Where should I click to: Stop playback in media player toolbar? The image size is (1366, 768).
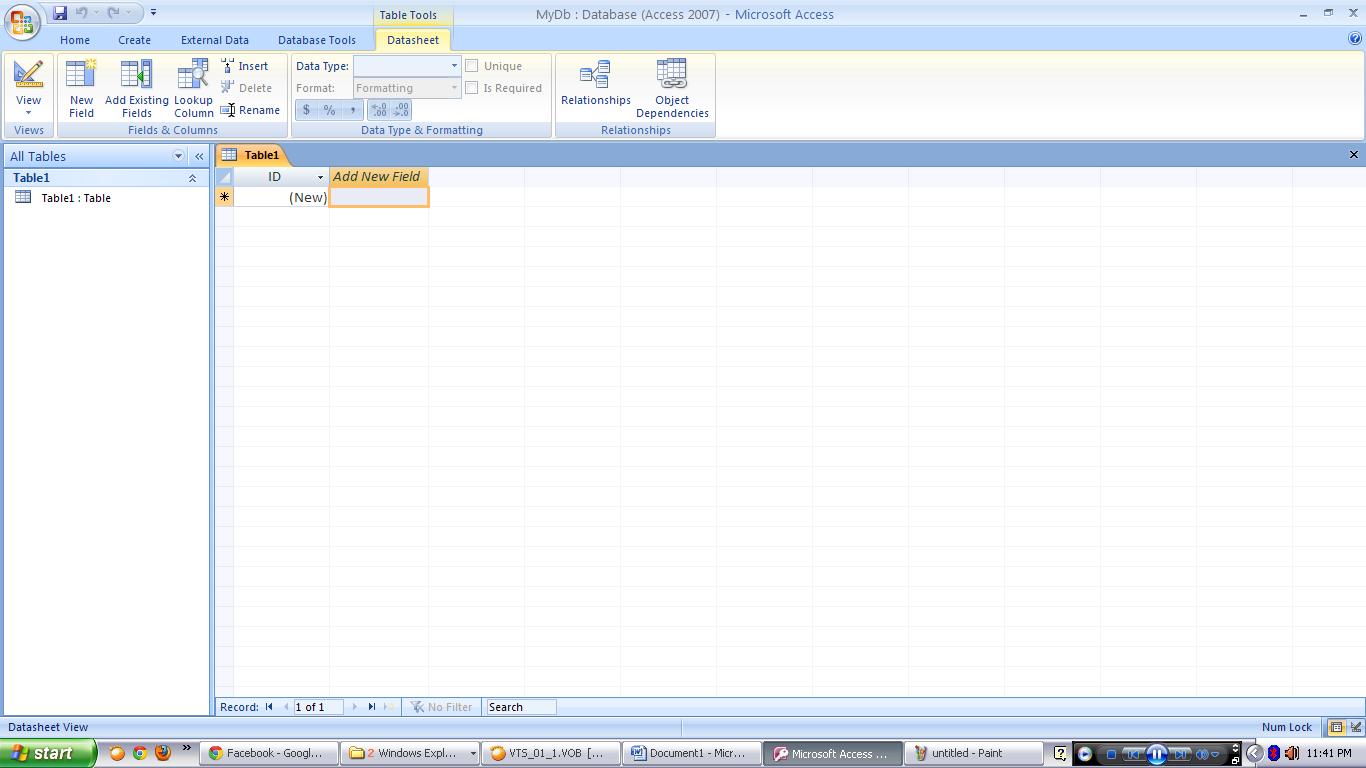[x=1110, y=754]
